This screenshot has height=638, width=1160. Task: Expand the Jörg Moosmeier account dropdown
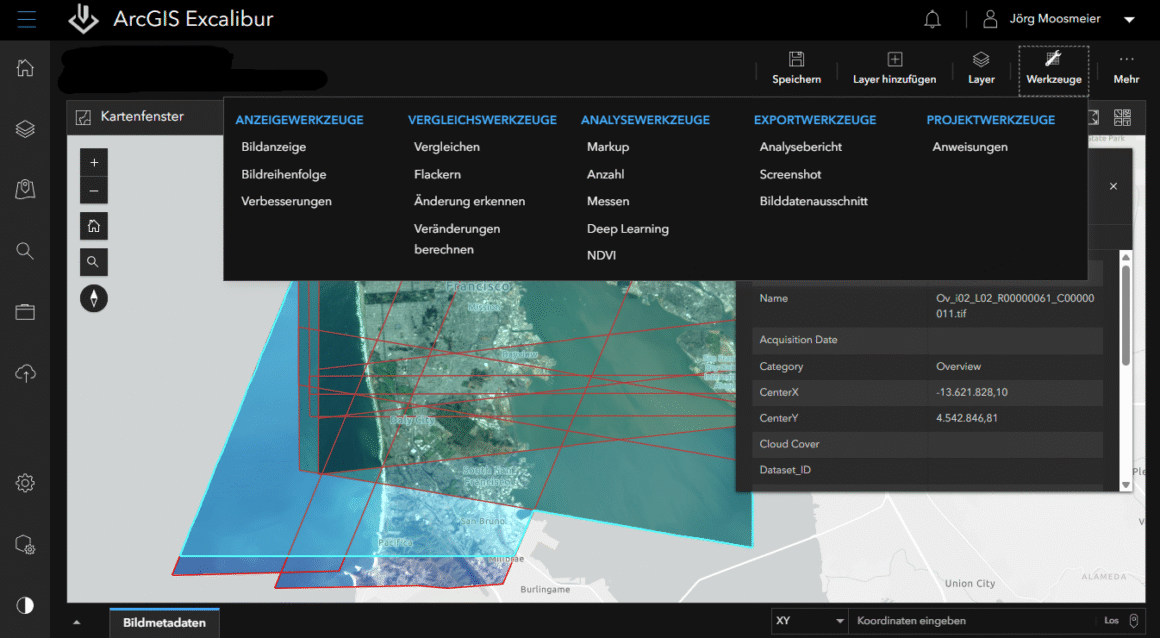tap(1129, 20)
